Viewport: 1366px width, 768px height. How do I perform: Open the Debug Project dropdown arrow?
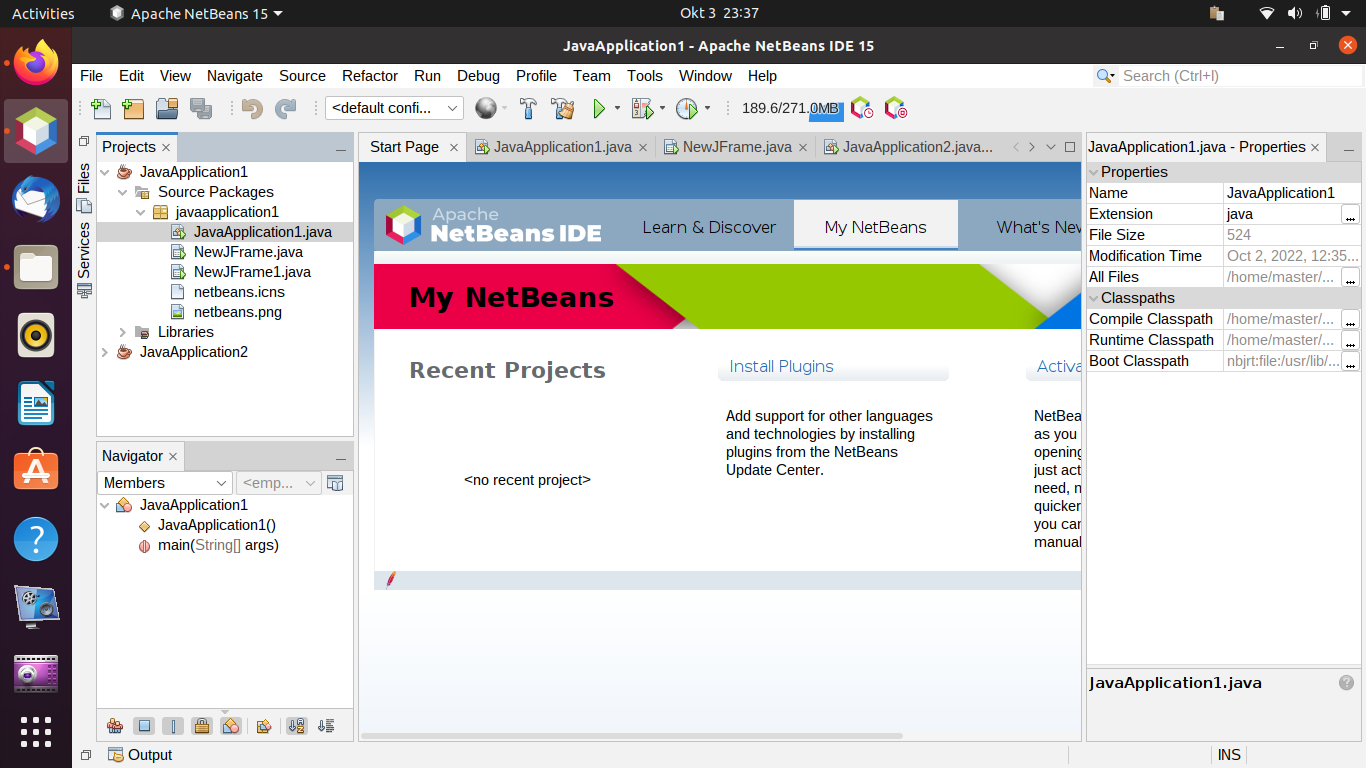(x=662, y=108)
